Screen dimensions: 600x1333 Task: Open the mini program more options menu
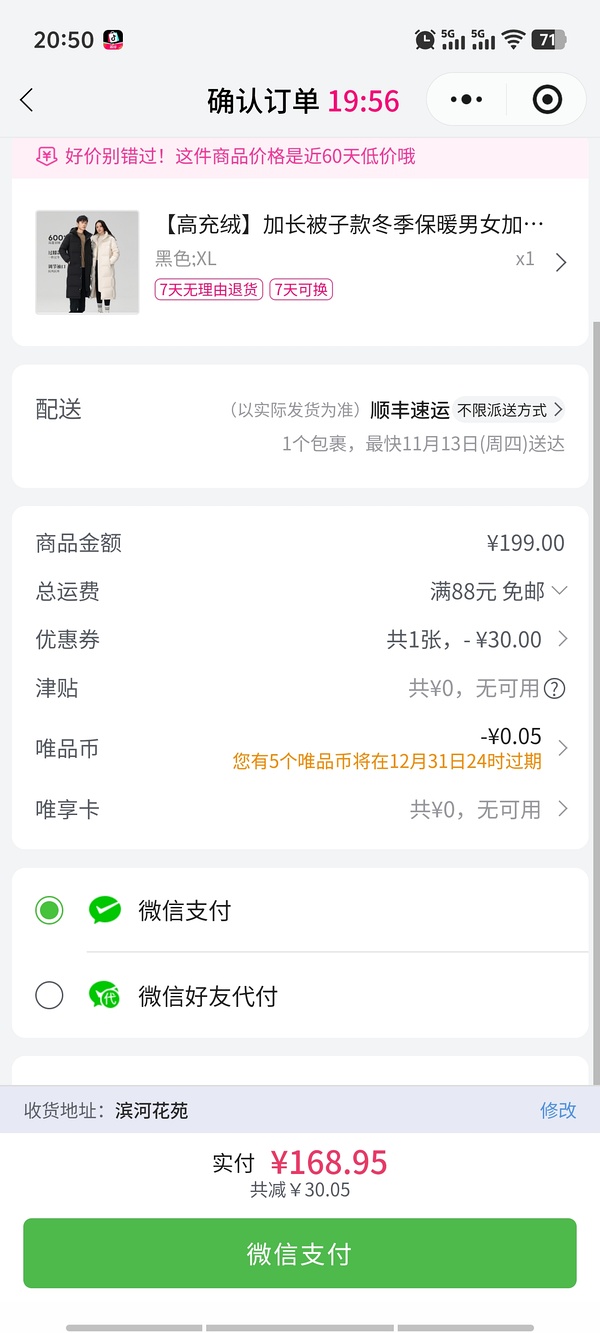click(464, 100)
